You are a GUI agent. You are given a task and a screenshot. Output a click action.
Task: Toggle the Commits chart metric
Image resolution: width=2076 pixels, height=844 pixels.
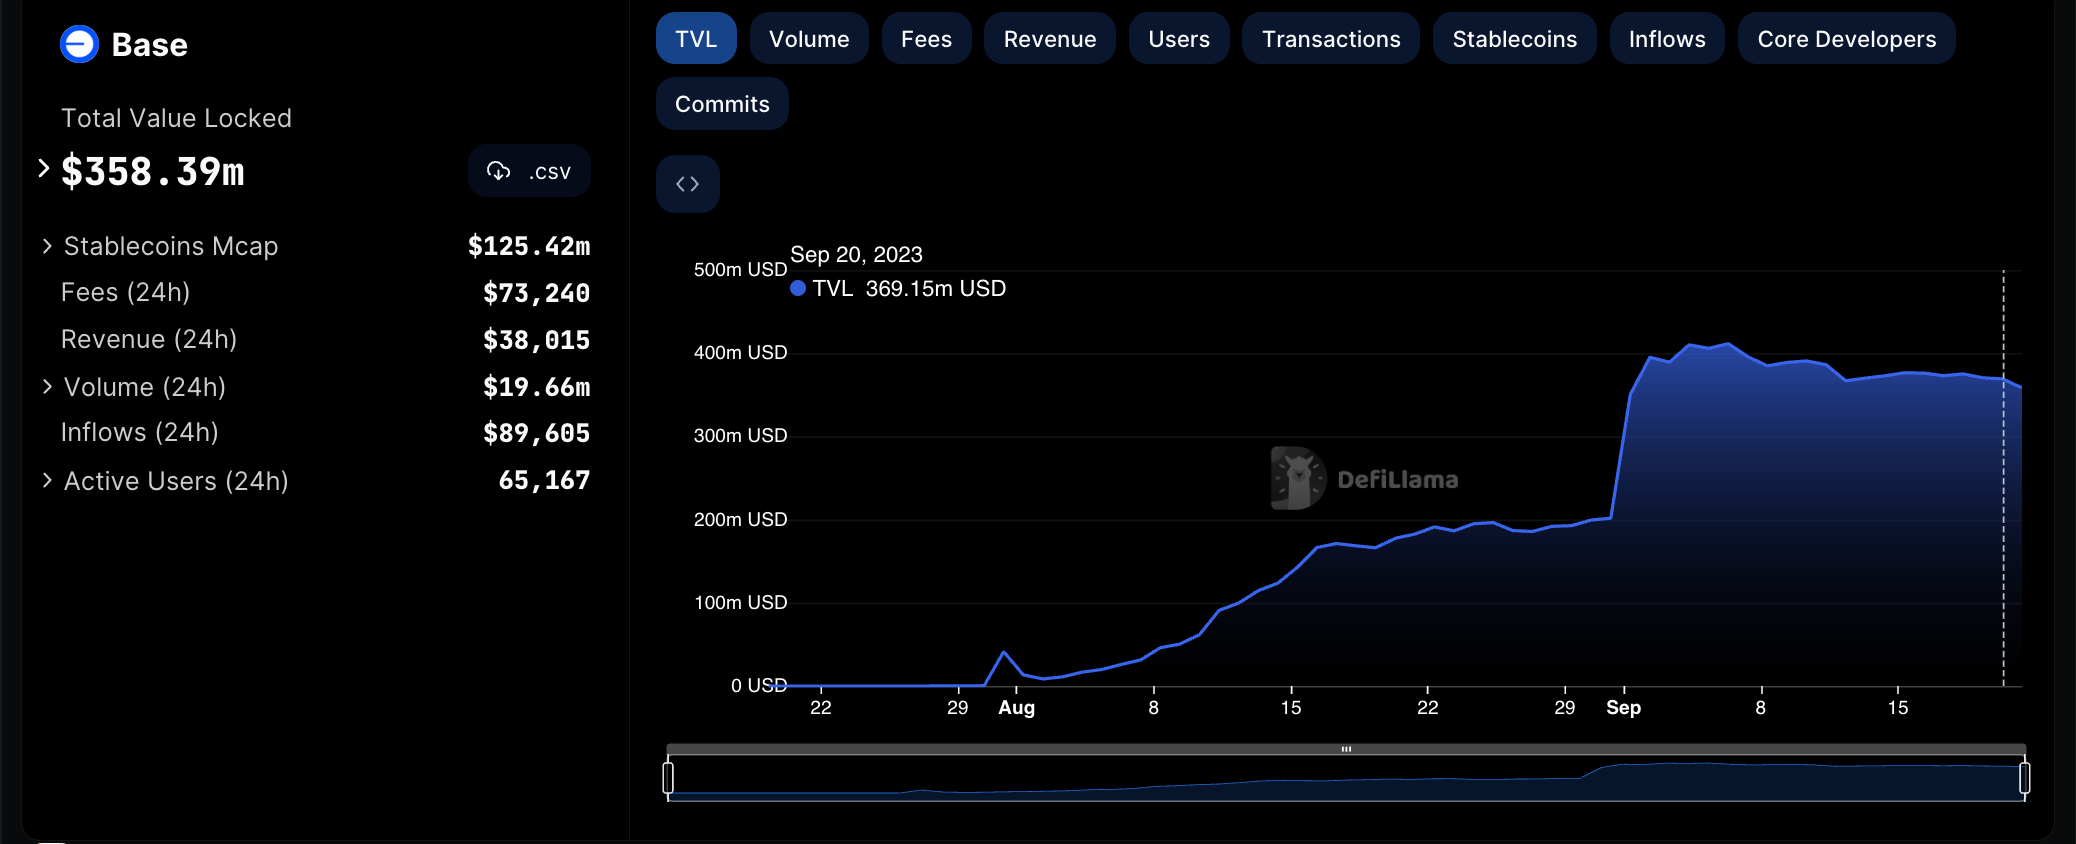click(722, 104)
